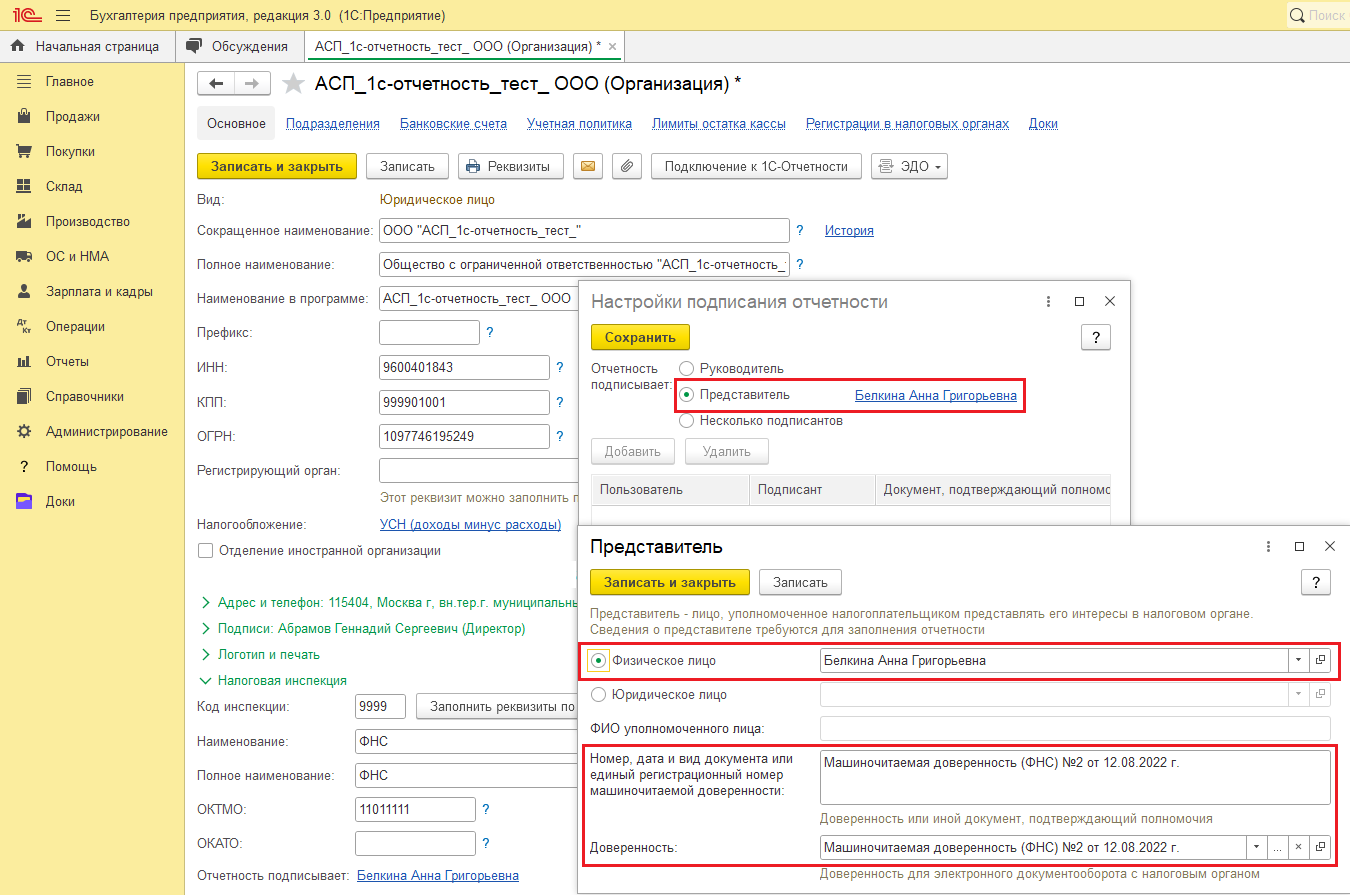Click help question mark next to ИНН
This screenshot has height=895, width=1350.
(x=560, y=368)
